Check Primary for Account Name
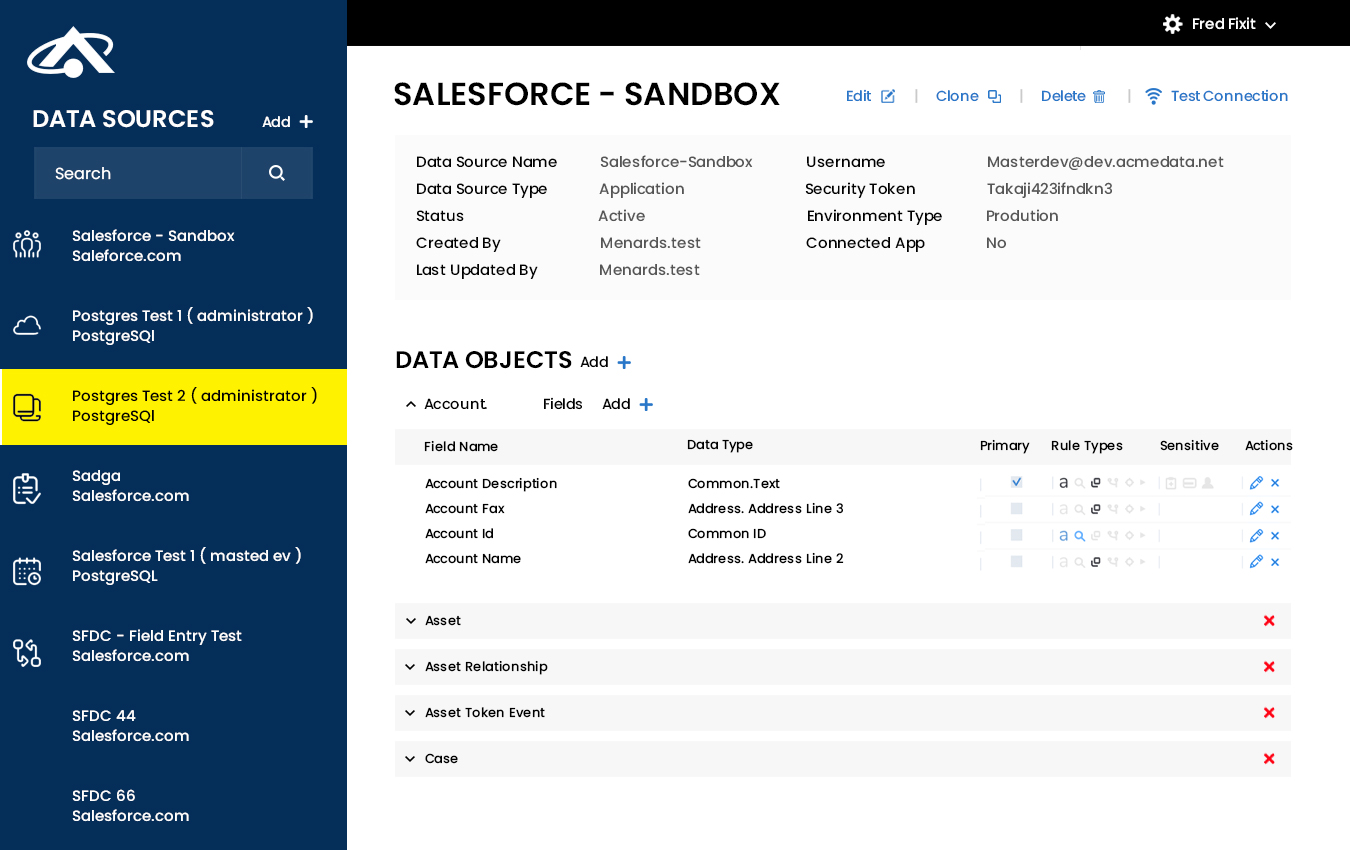Viewport: 1350px width, 850px height. [1016, 562]
